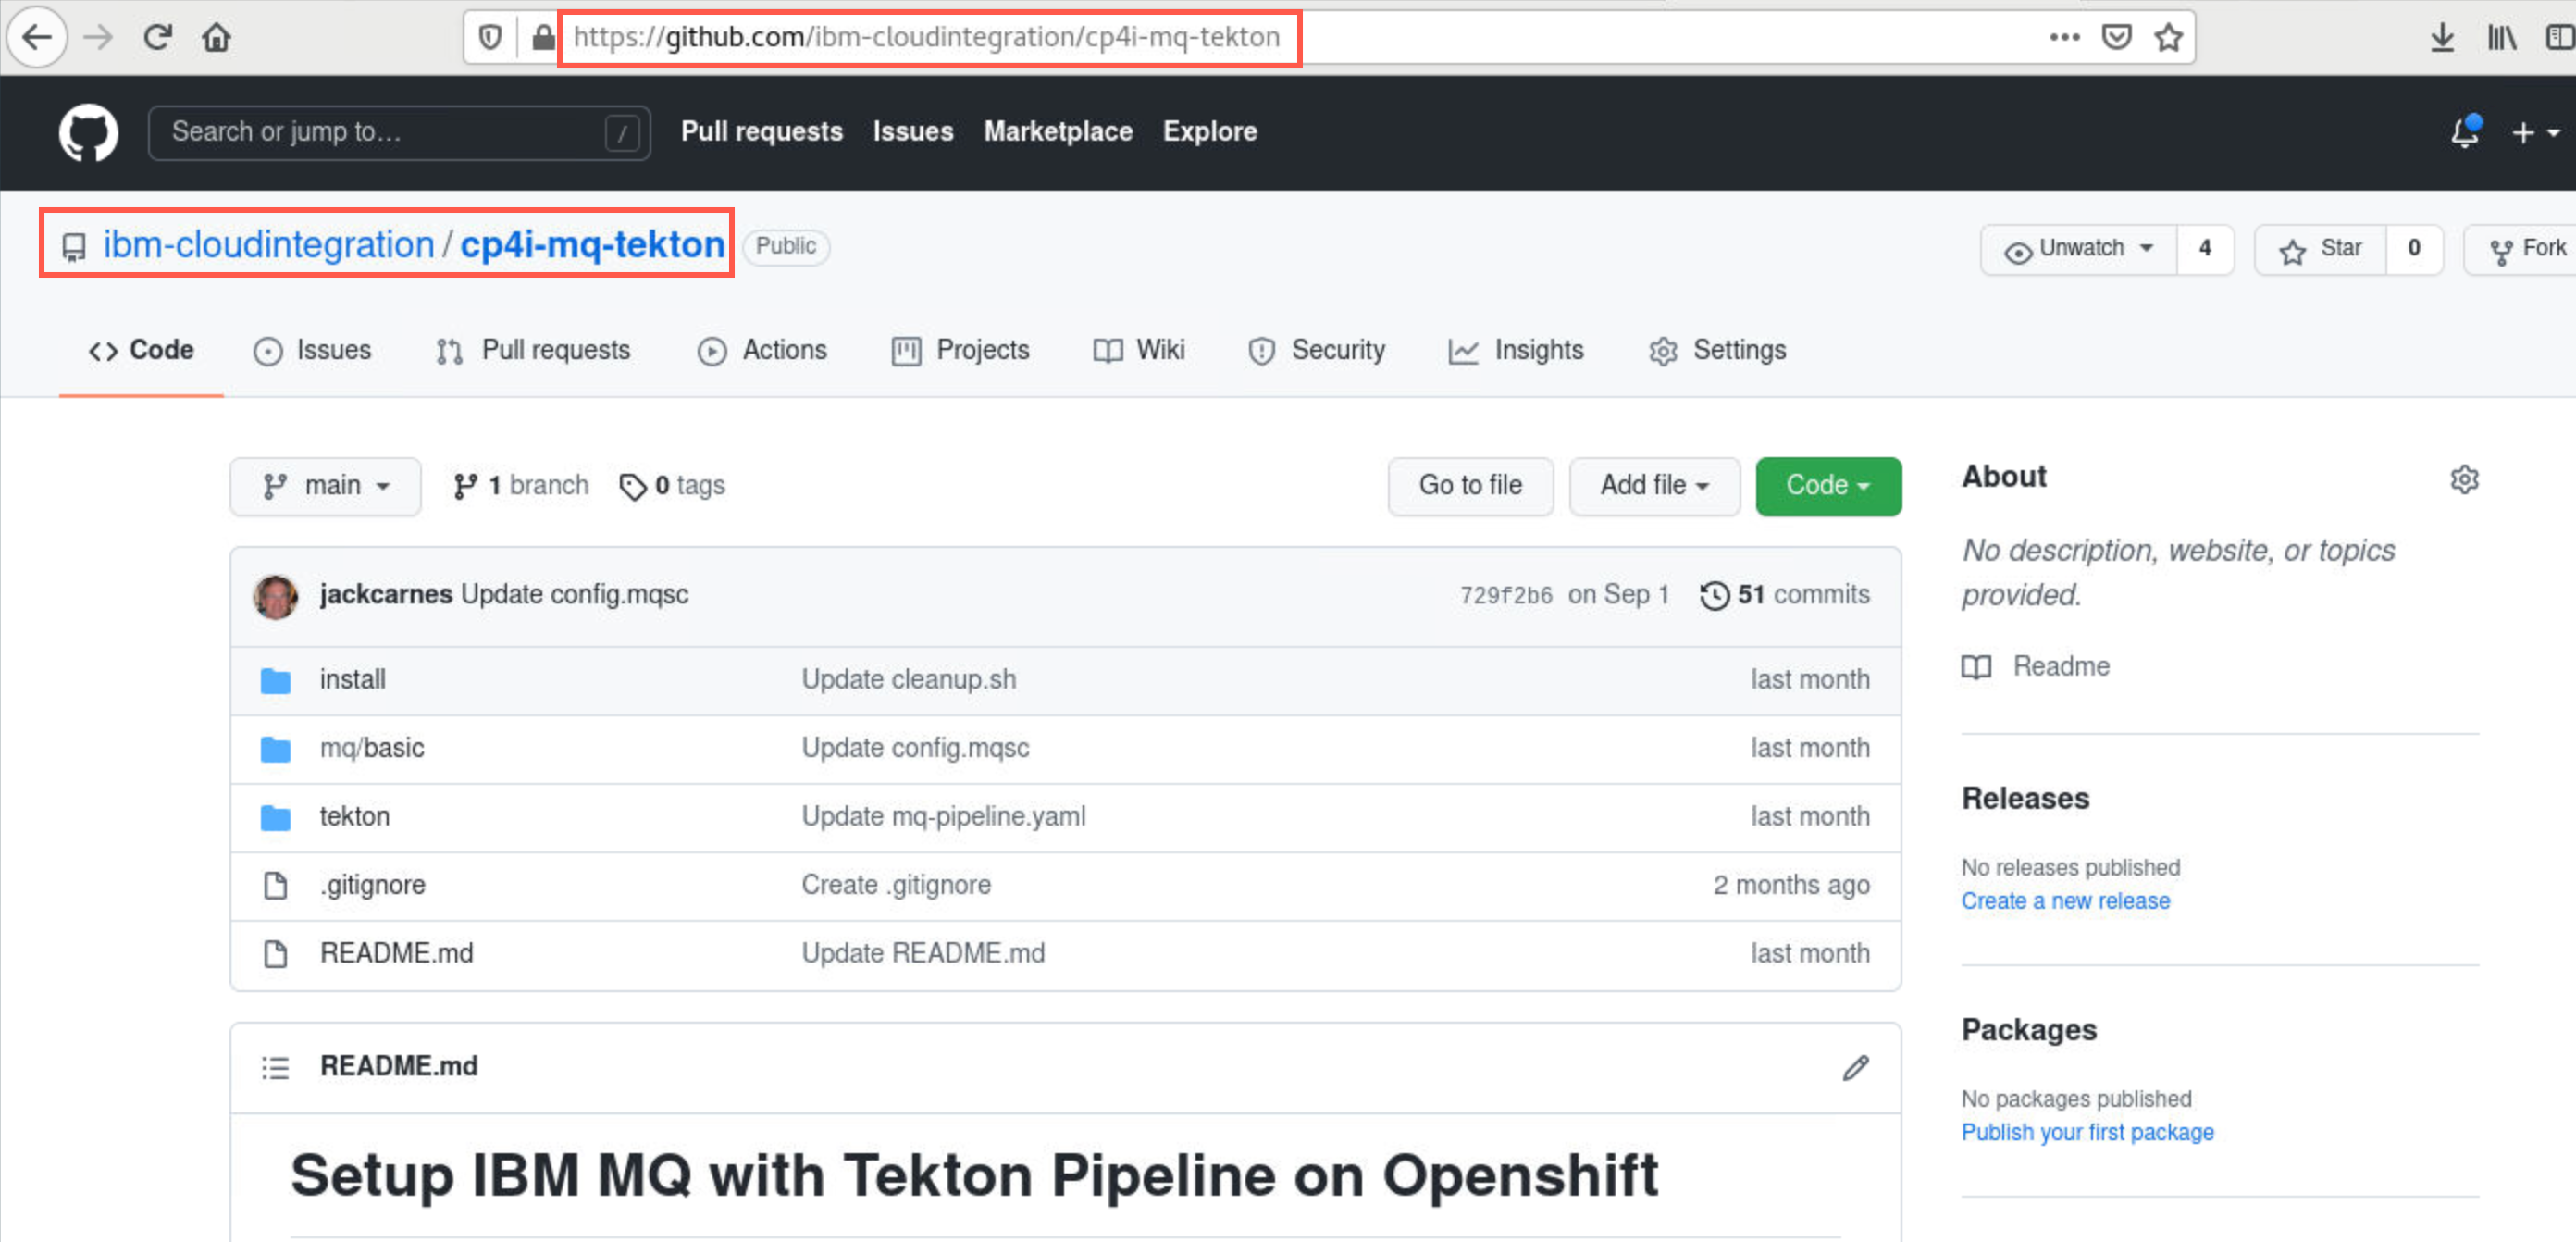This screenshot has height=1242, width=2576.
Task: Open Pull requests in the top navigation
Action: tap(762, 131)
